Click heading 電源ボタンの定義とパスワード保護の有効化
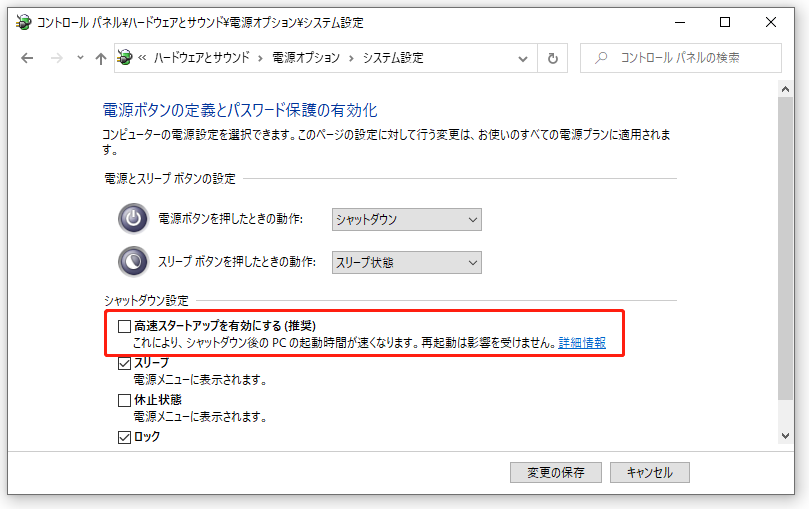The width and height of the screenshot is (809, 509). tap(240, 110)
